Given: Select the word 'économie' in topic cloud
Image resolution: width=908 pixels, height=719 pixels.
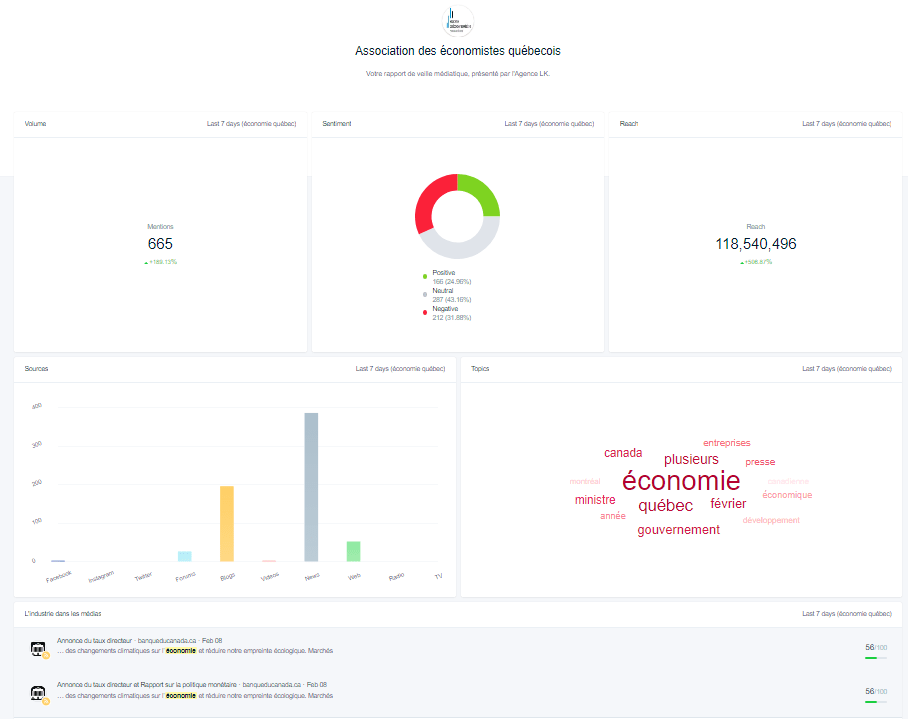Looking at the screenshot, I should [680, 481].
